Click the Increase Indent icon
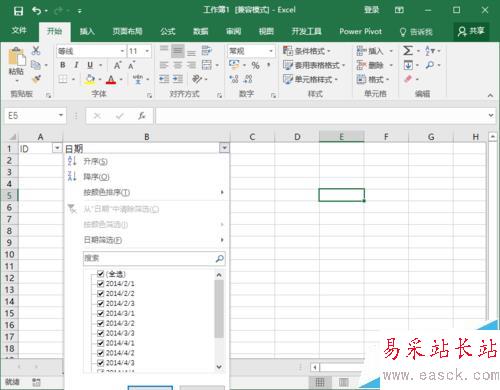The height and width of the screenshot is (390, 500). tap(178, 79)
